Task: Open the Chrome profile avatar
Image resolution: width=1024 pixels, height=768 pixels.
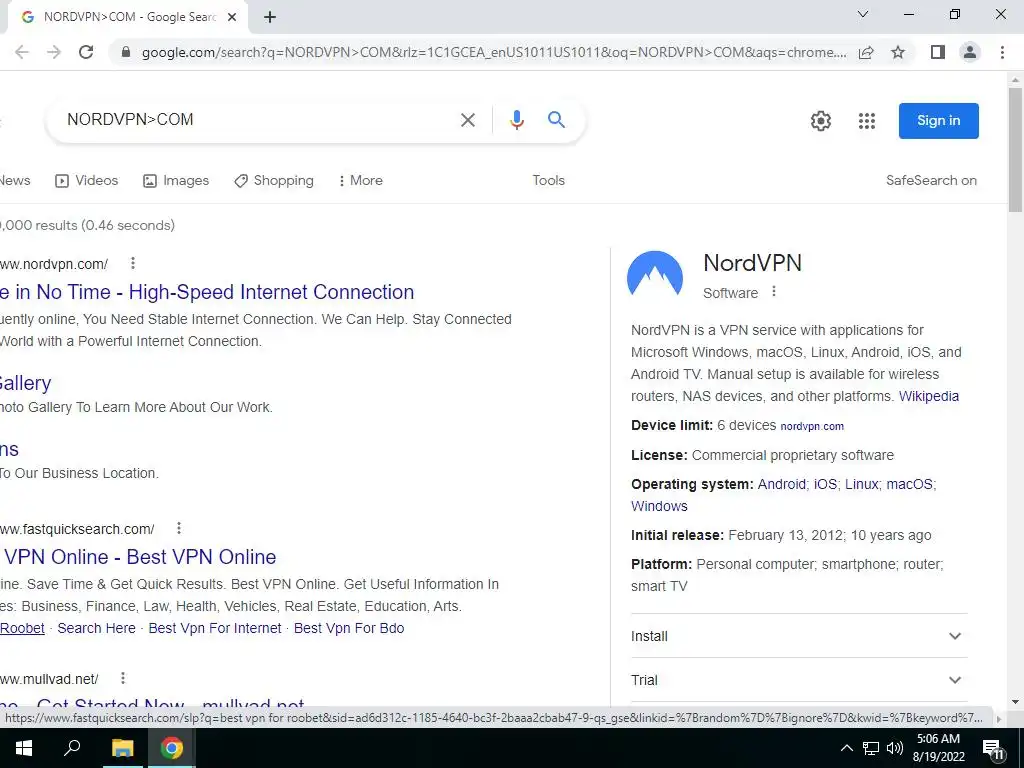Action: click(970, 52)
